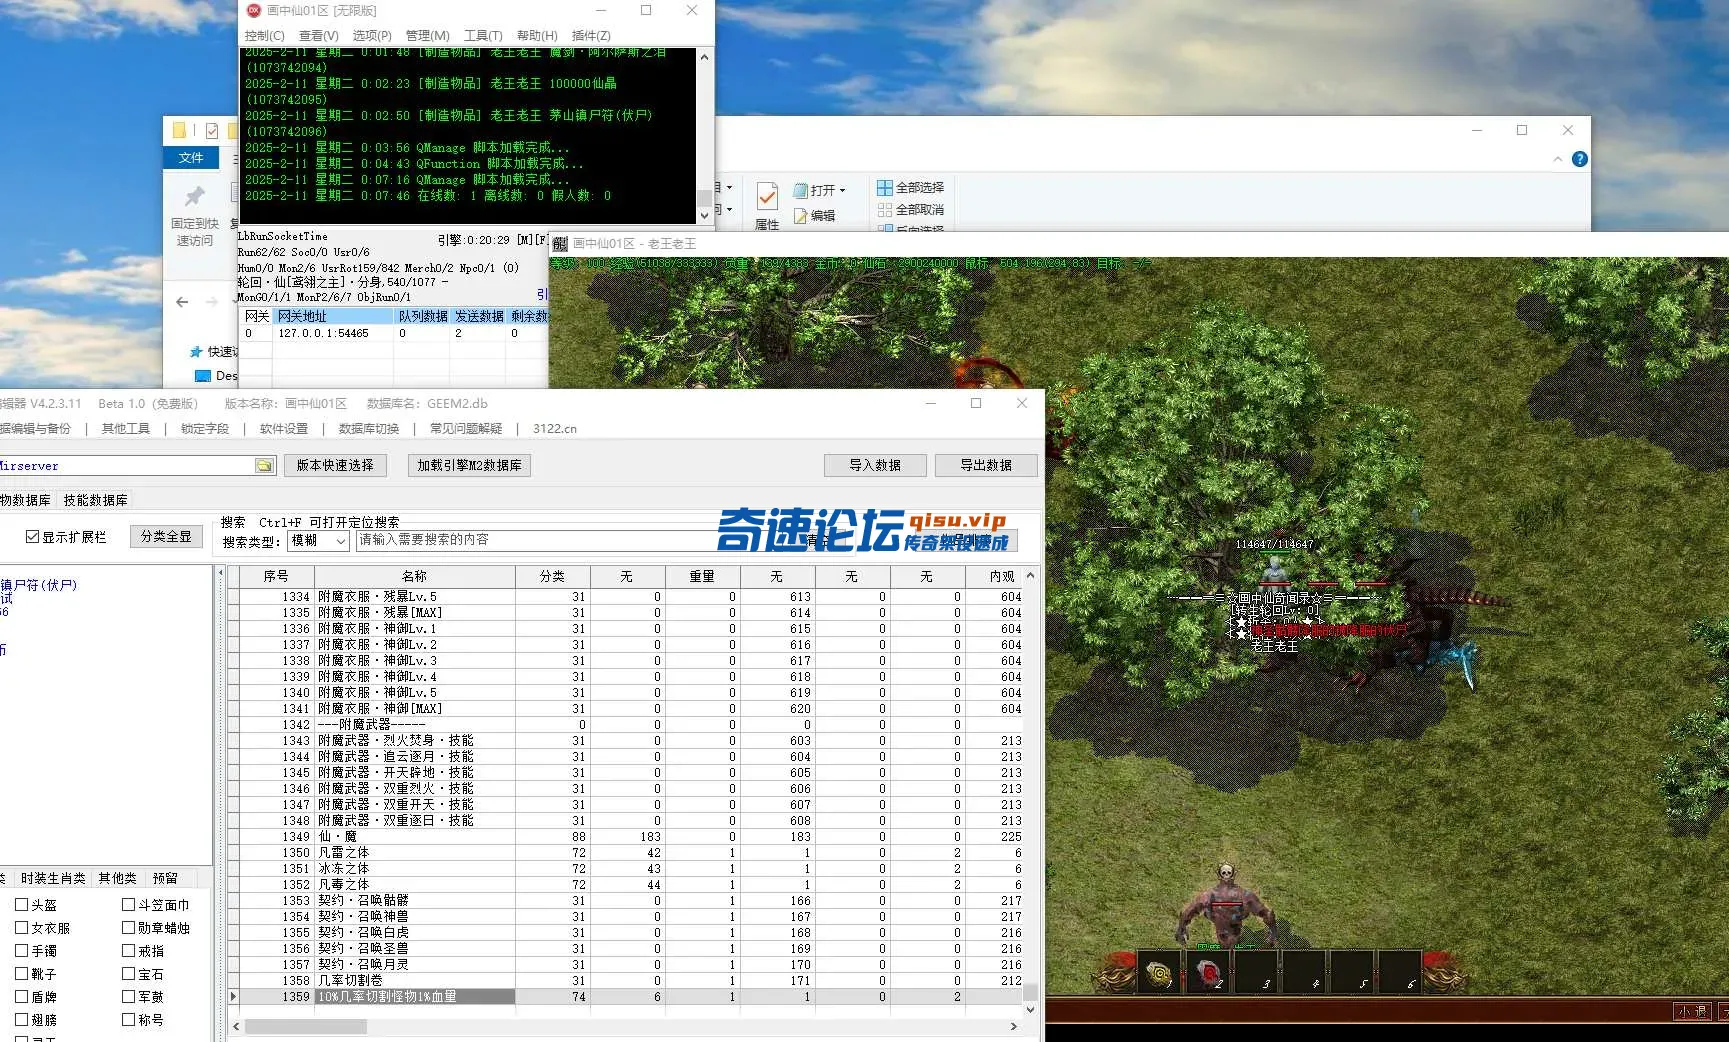The image size is (1729, 1042).
Task: Check the 勋章蜡烛 filter checkbox
Action: tap(128, 927)
